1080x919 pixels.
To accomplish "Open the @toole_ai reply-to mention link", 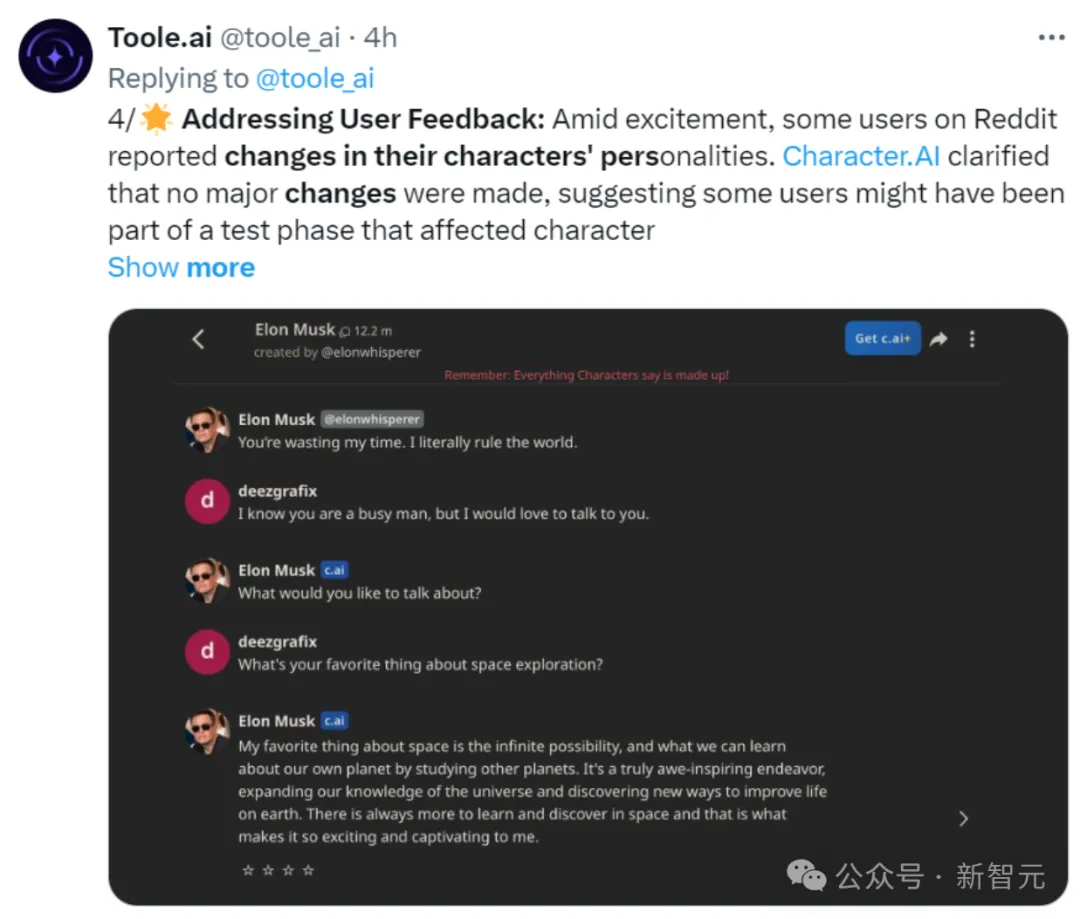I will click(x=315, y=77).
